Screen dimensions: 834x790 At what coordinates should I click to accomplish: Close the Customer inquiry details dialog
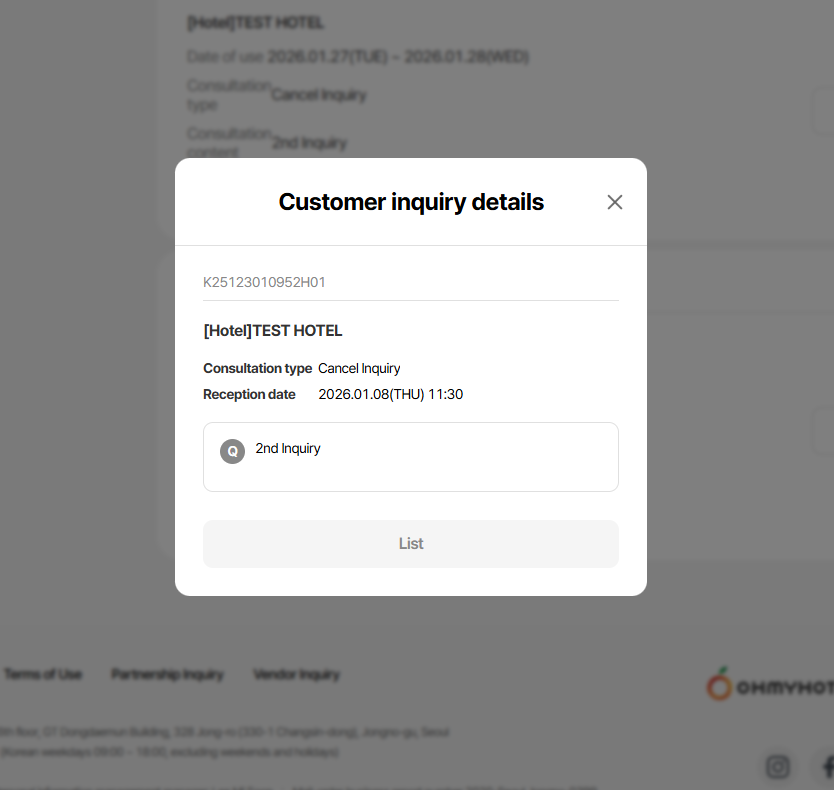click(x=615, y=202)
